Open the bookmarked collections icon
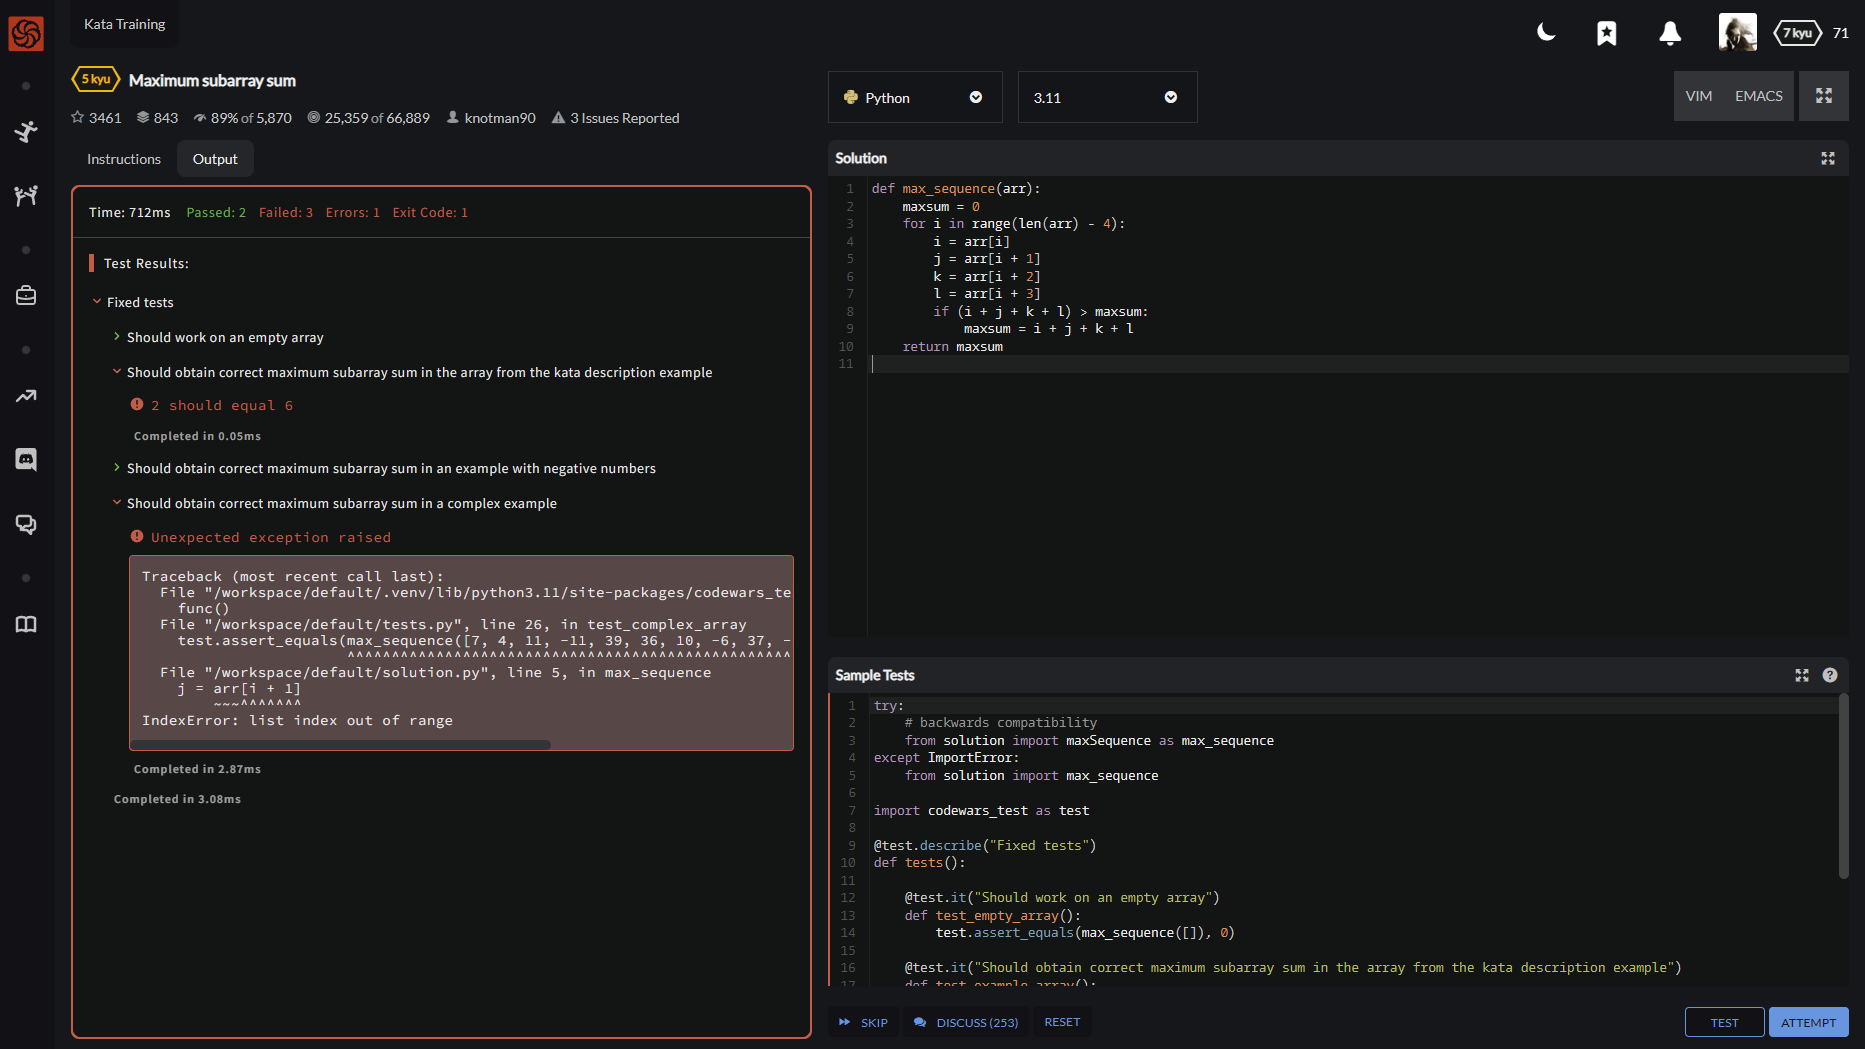This screenshot has height=1049, width=1865. [x=1607, y=33]
